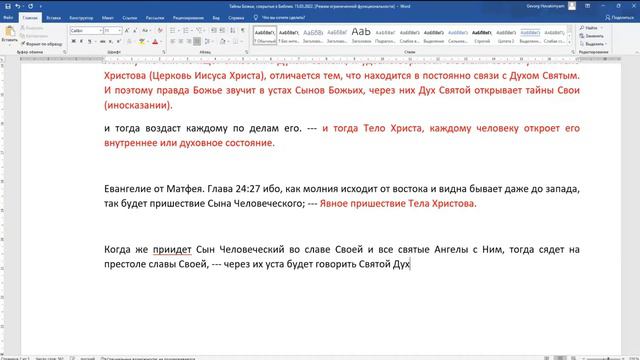Increase paragraph indent
This screenshot has width=640, height=360.
pos(222,31)
